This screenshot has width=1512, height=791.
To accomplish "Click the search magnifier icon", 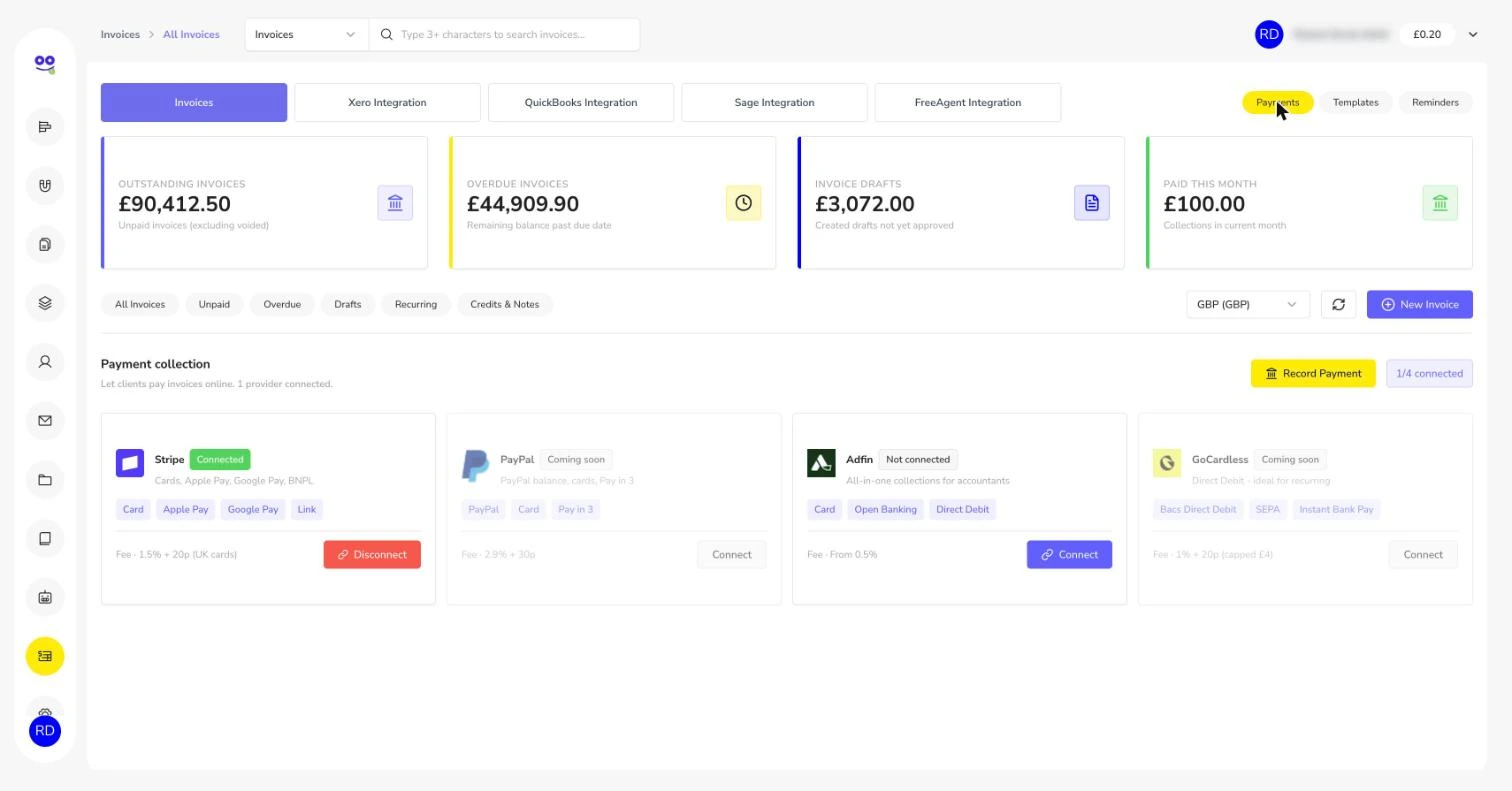I will [386, 34].
